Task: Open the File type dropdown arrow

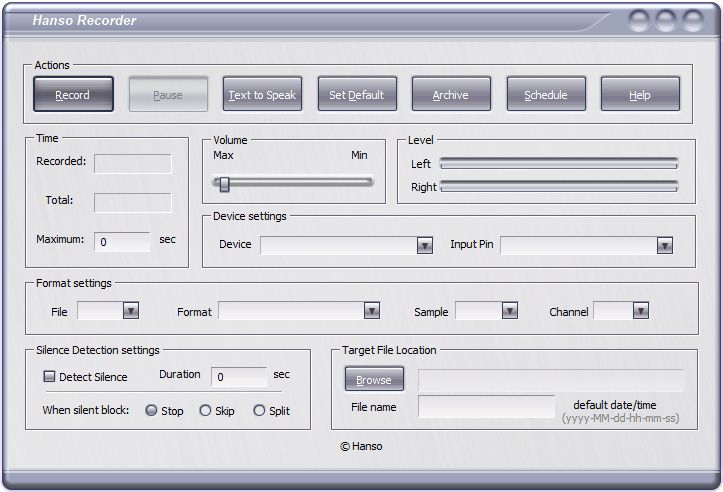Action: (131, 310)
